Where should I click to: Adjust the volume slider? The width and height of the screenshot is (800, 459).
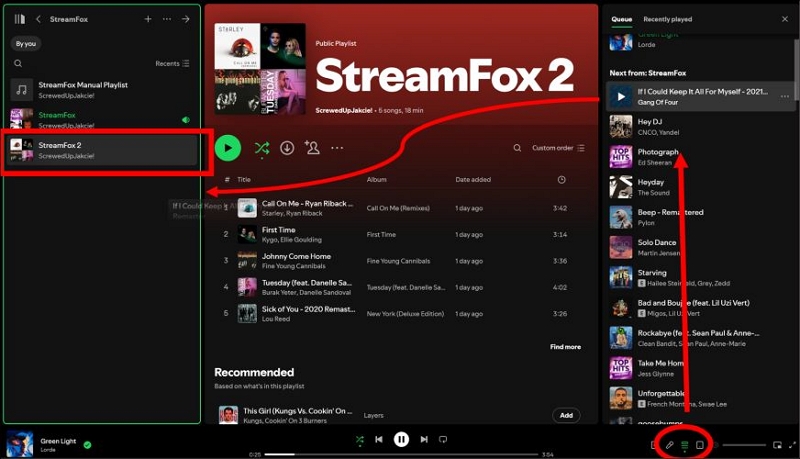(744, 445)
